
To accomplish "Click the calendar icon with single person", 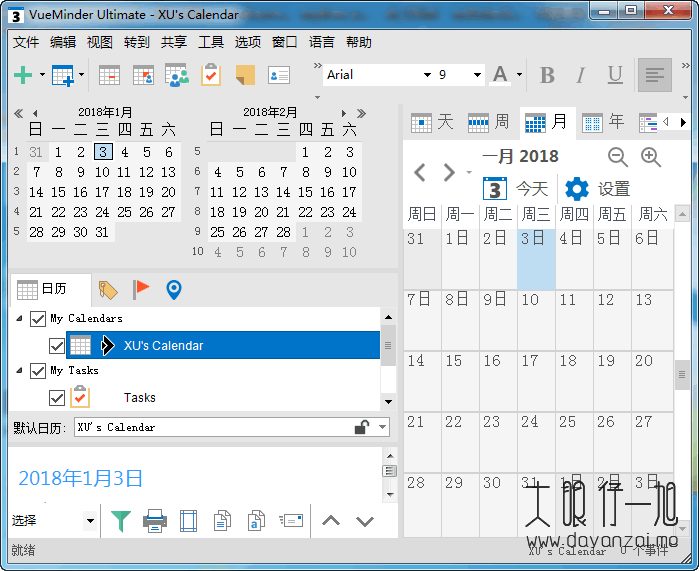I will [144, 75].
